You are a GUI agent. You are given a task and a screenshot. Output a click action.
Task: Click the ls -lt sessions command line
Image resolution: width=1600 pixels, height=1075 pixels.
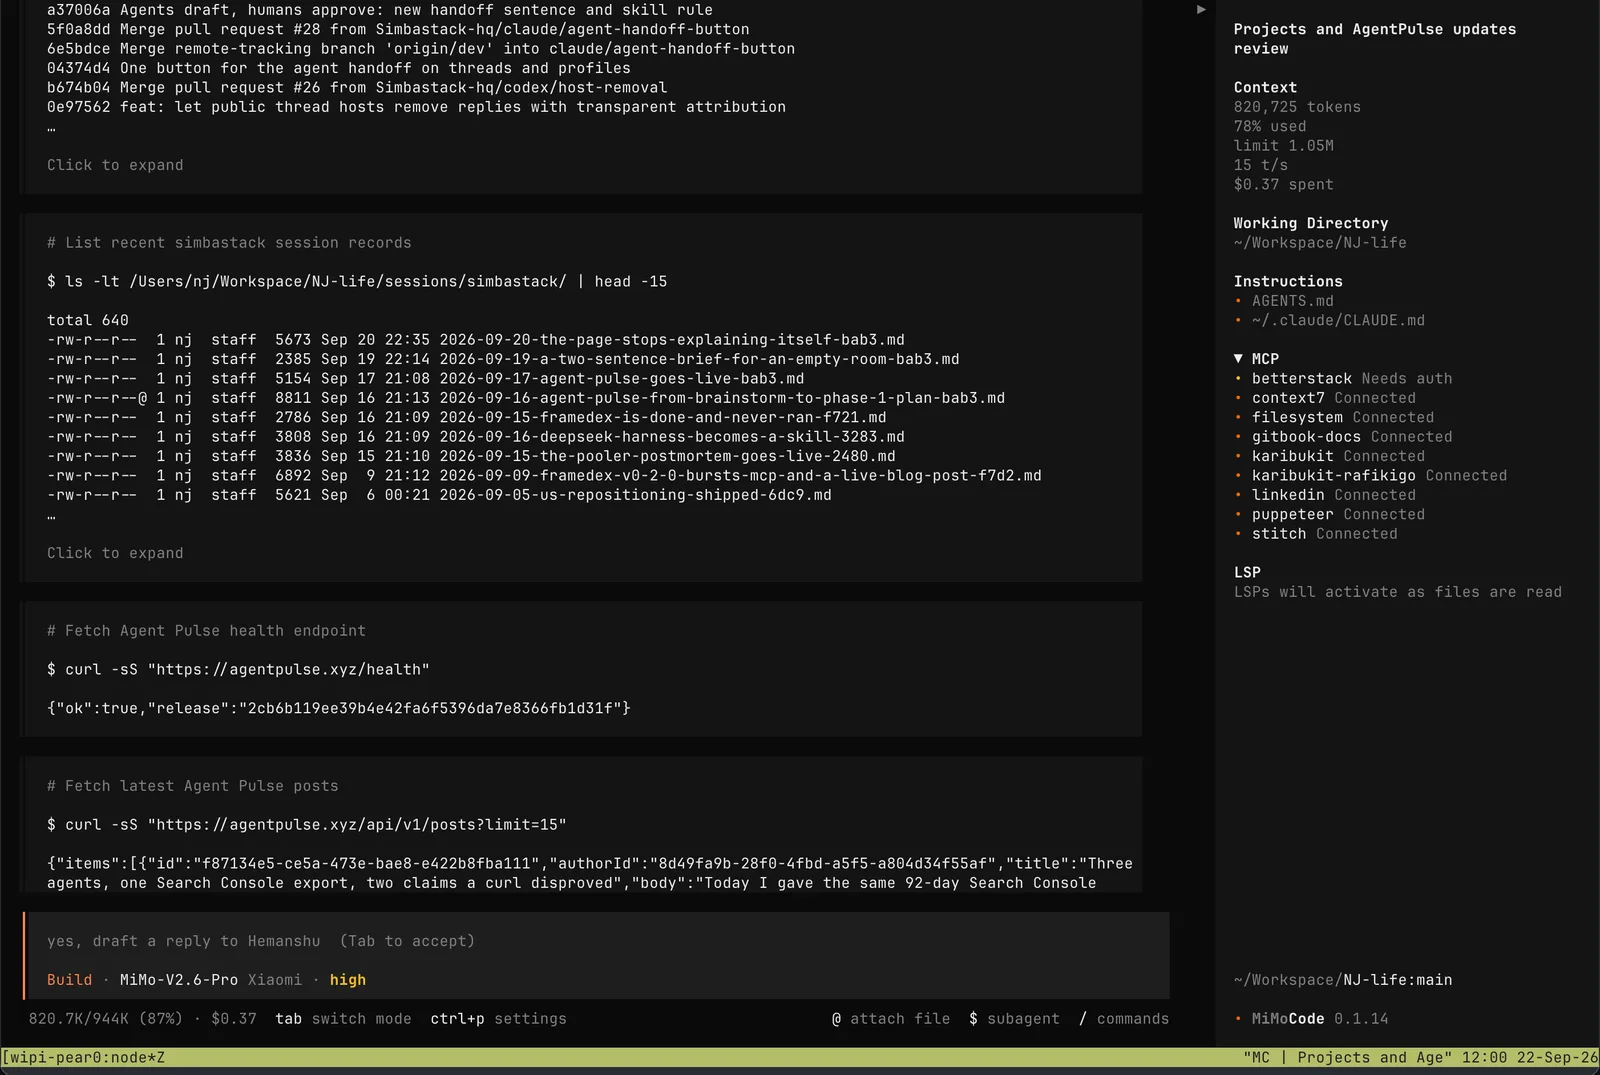pyautogui.click(x=357, y=282)
